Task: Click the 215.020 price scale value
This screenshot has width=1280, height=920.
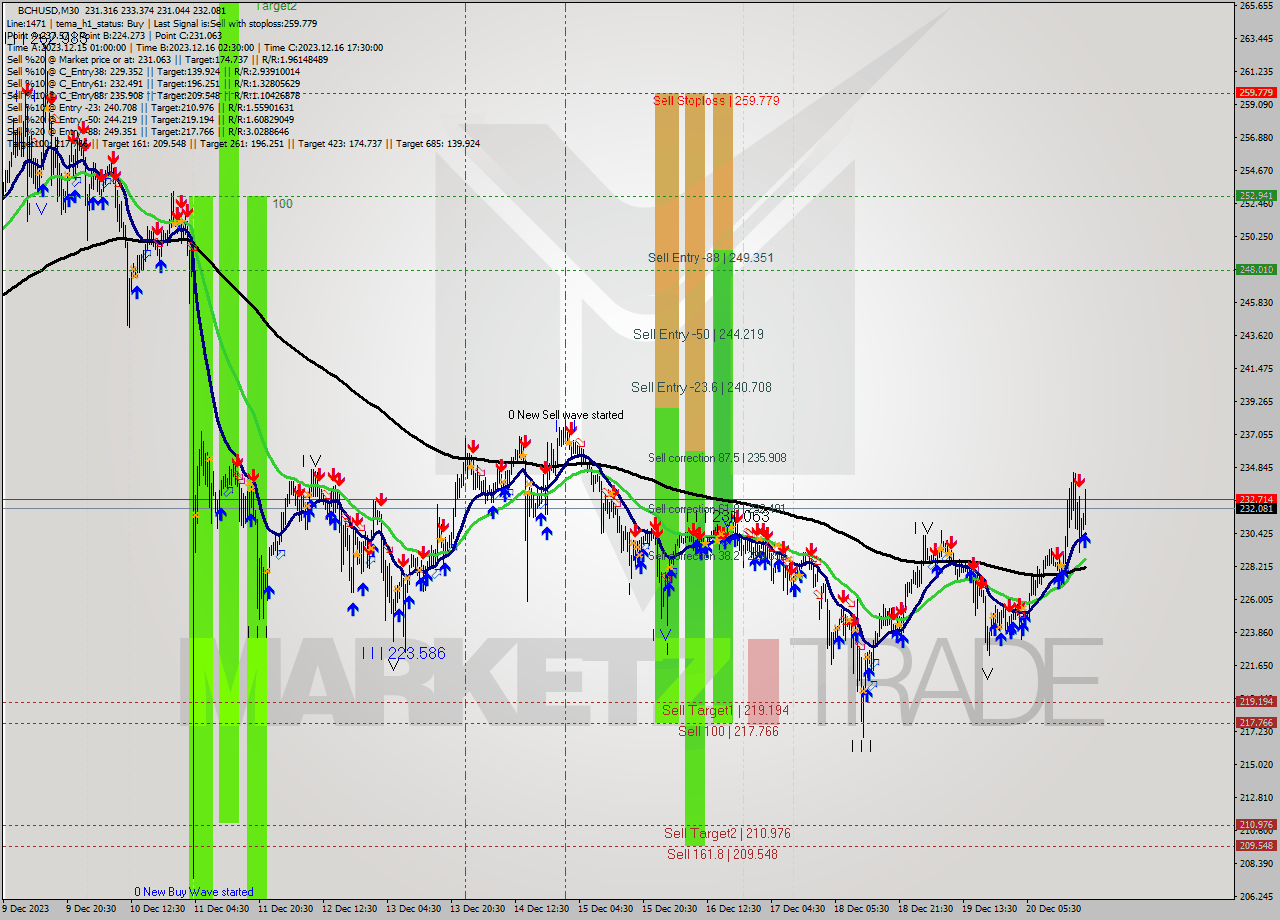Action: click(1255, 765)
